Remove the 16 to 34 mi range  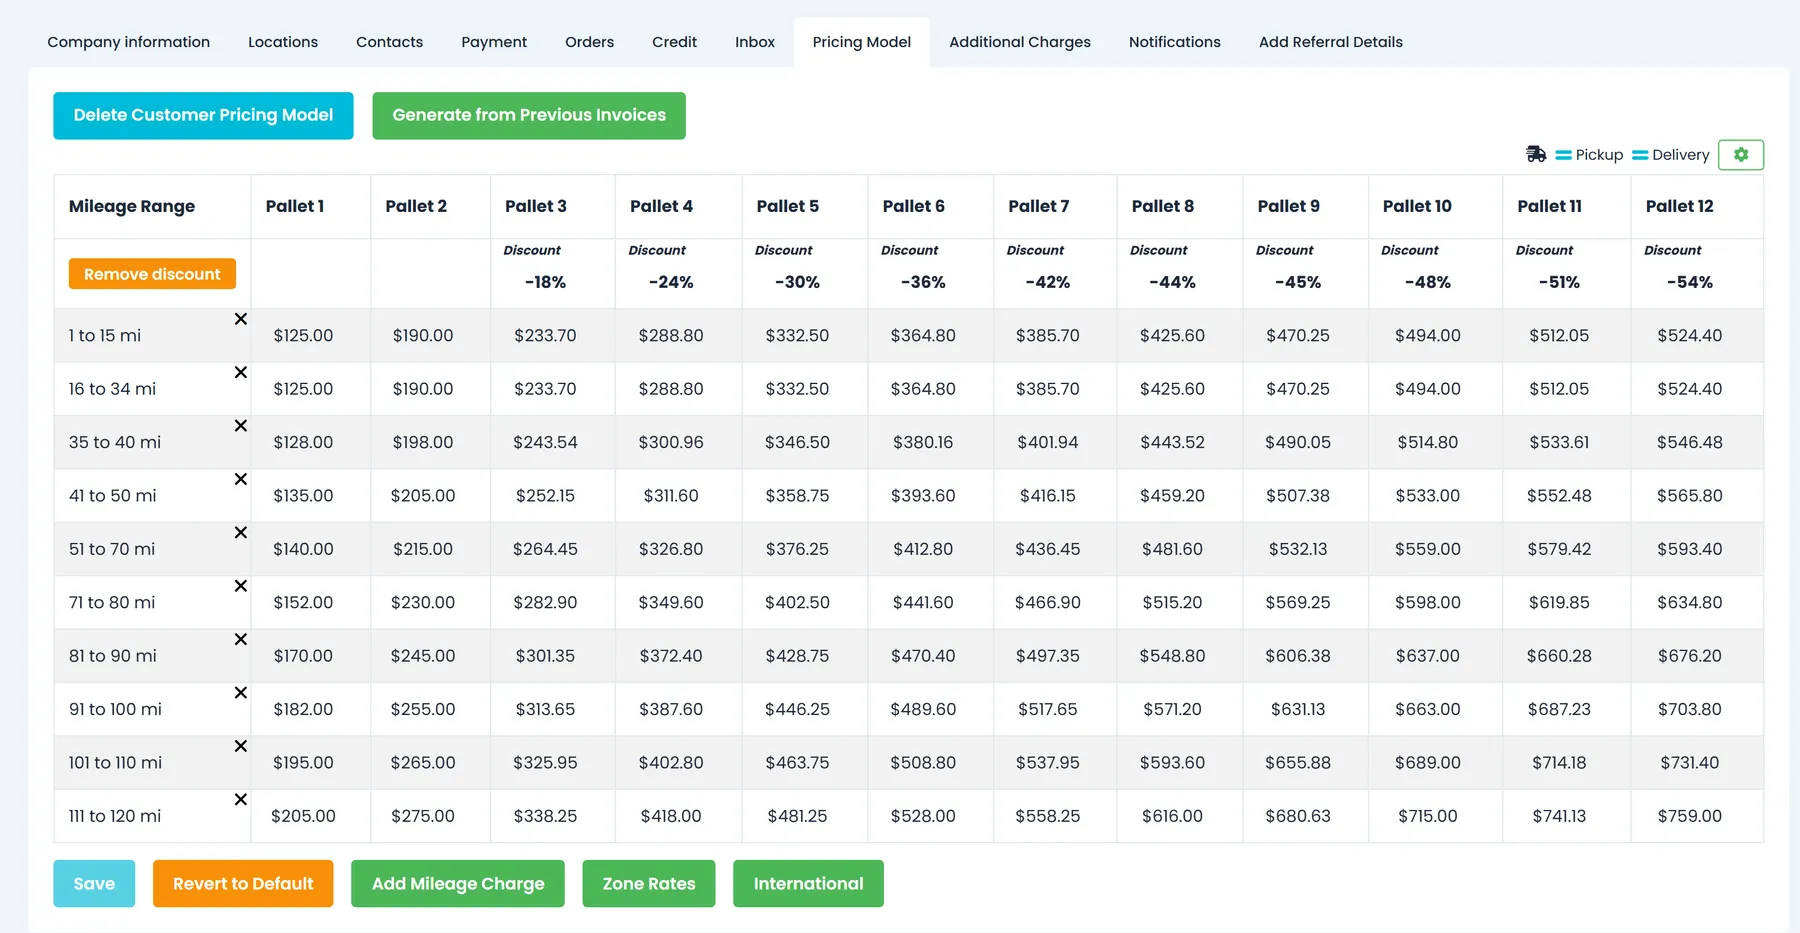point(241,372)
